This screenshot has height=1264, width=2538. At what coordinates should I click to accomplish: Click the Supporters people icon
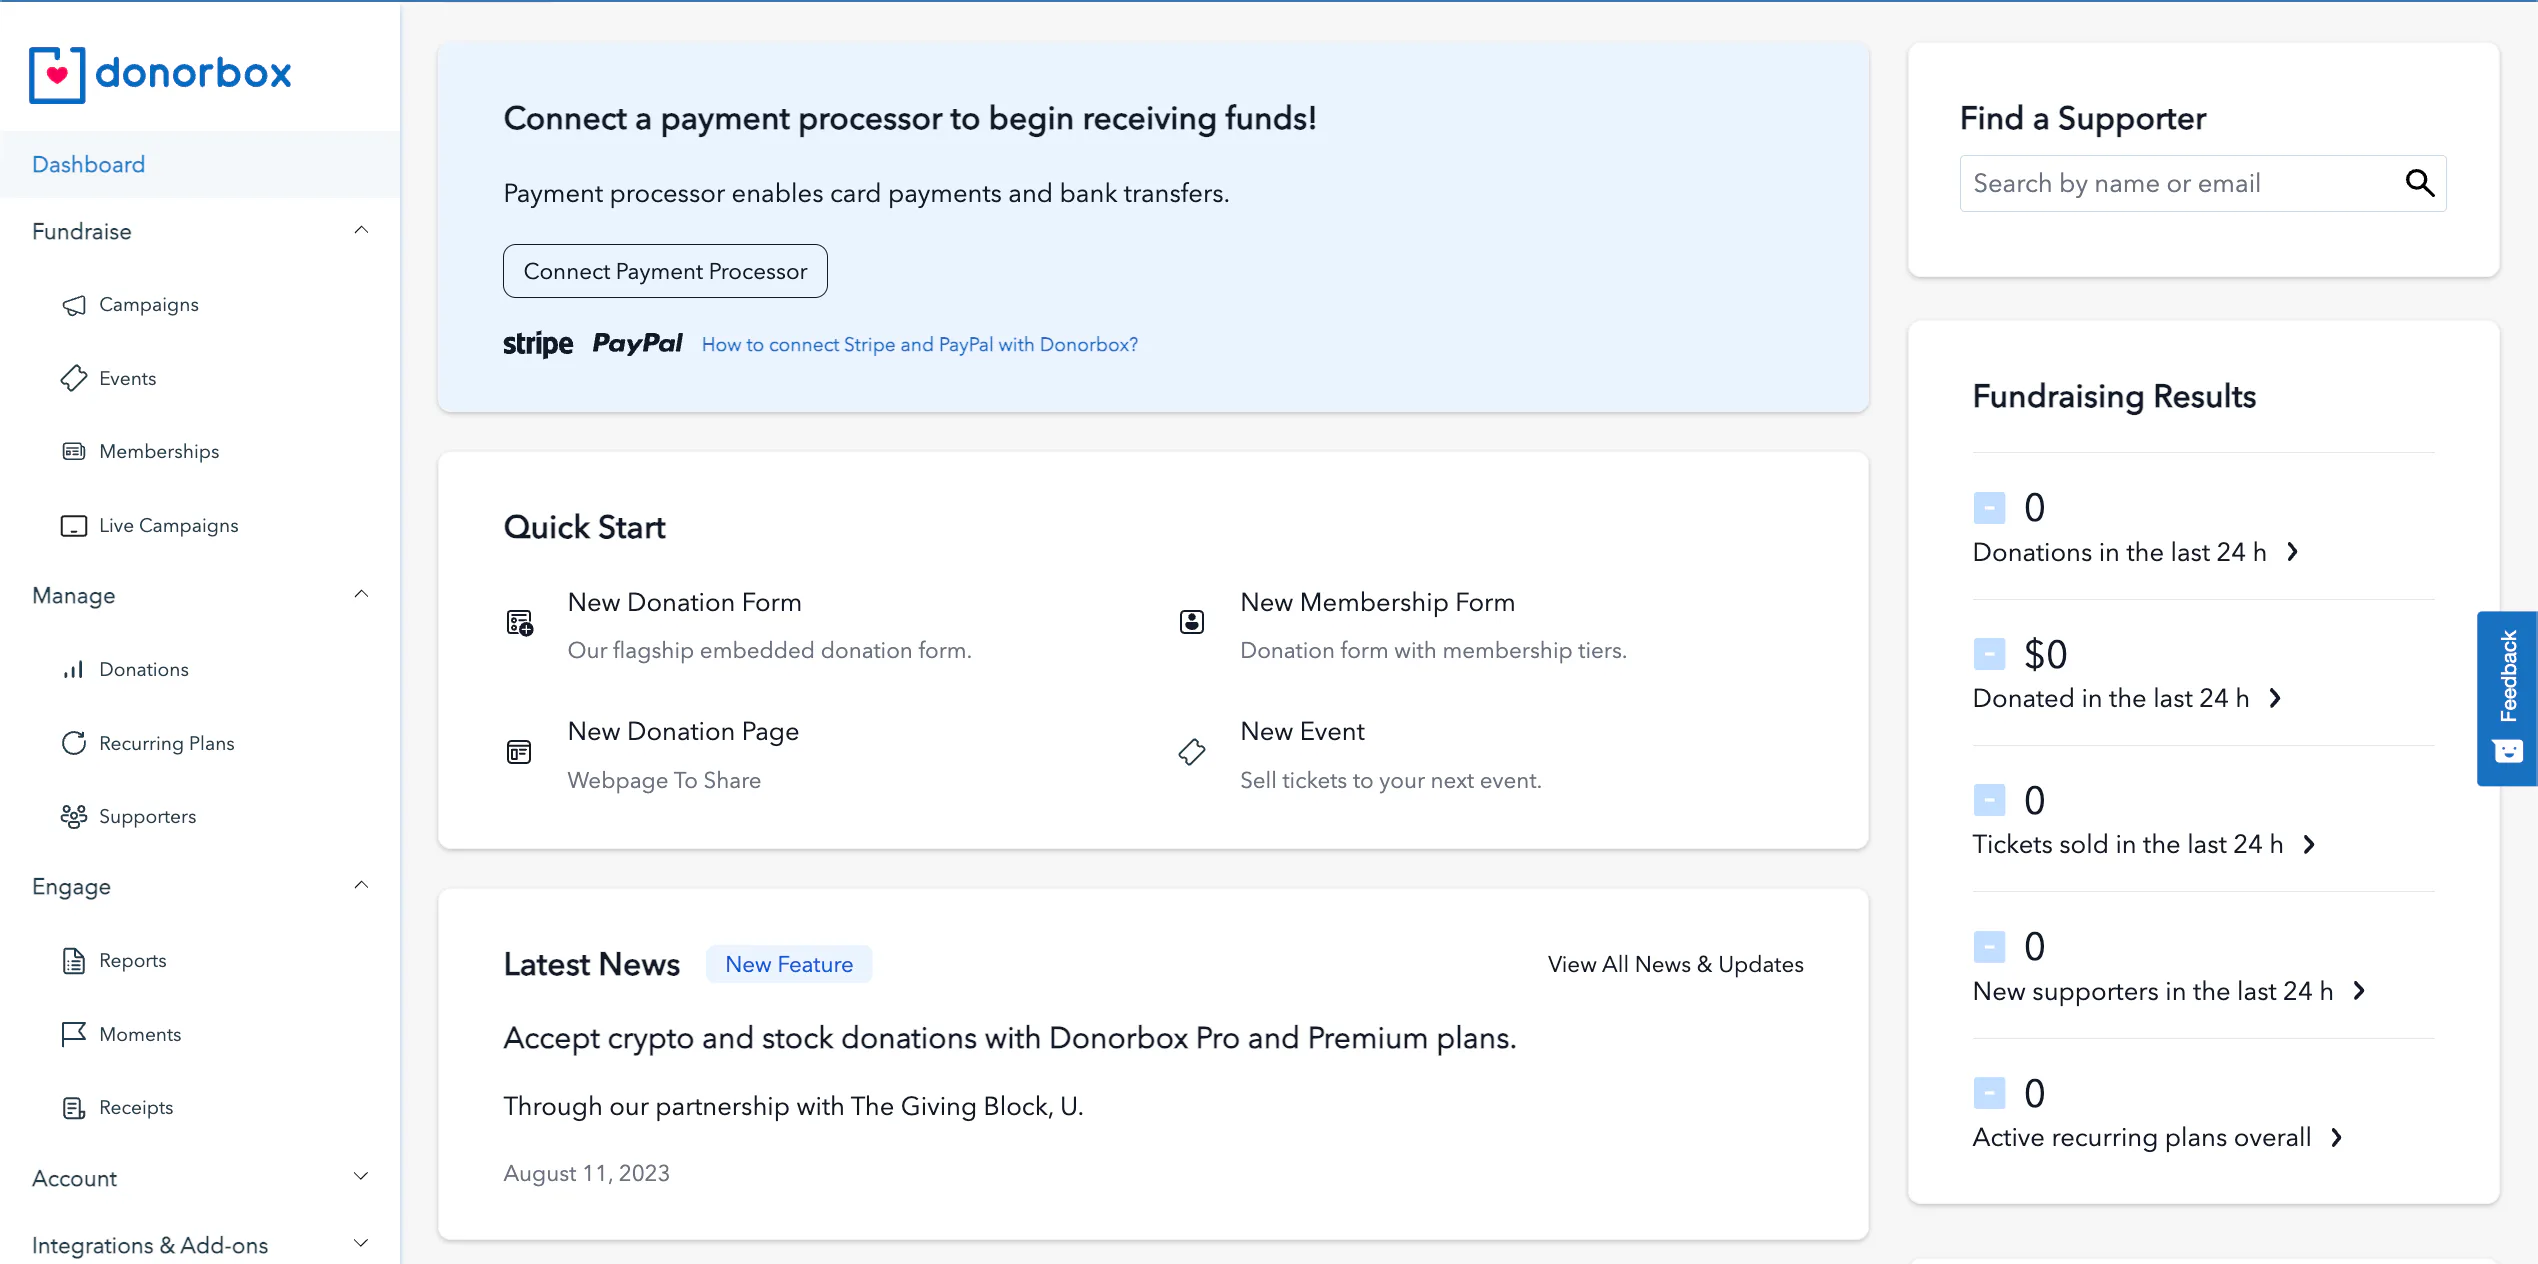click(x=74, y=816)
